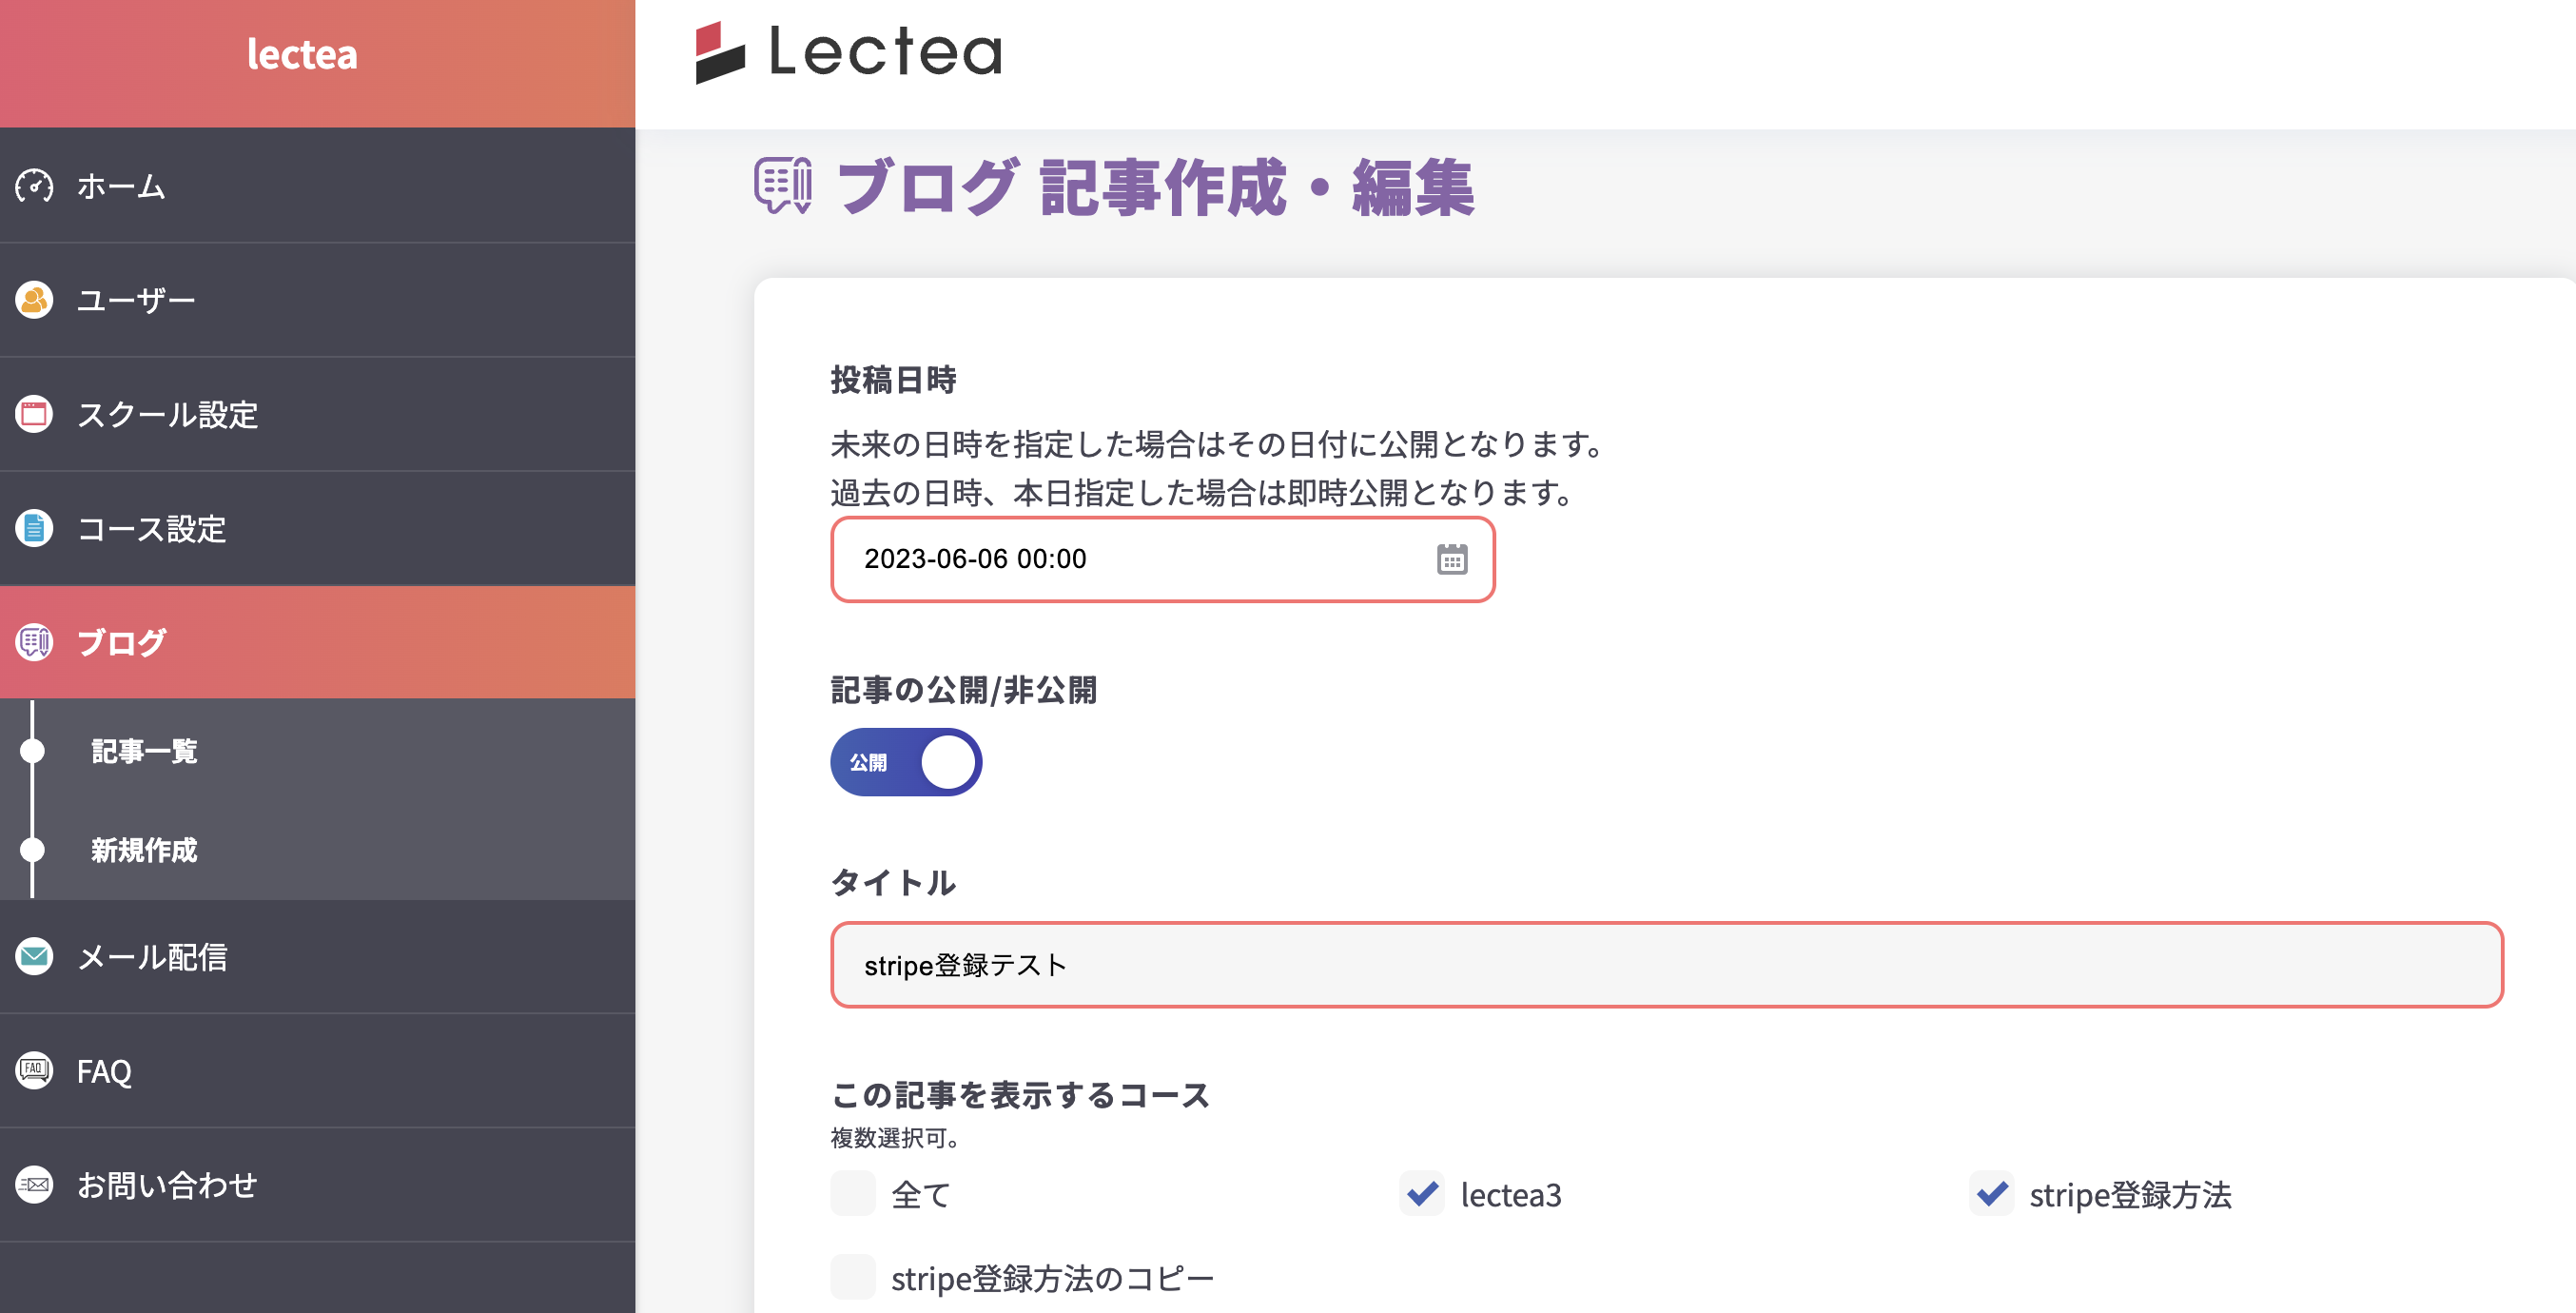Click the course settings document icon
2576x1313 pixels.
click(34, 528)
